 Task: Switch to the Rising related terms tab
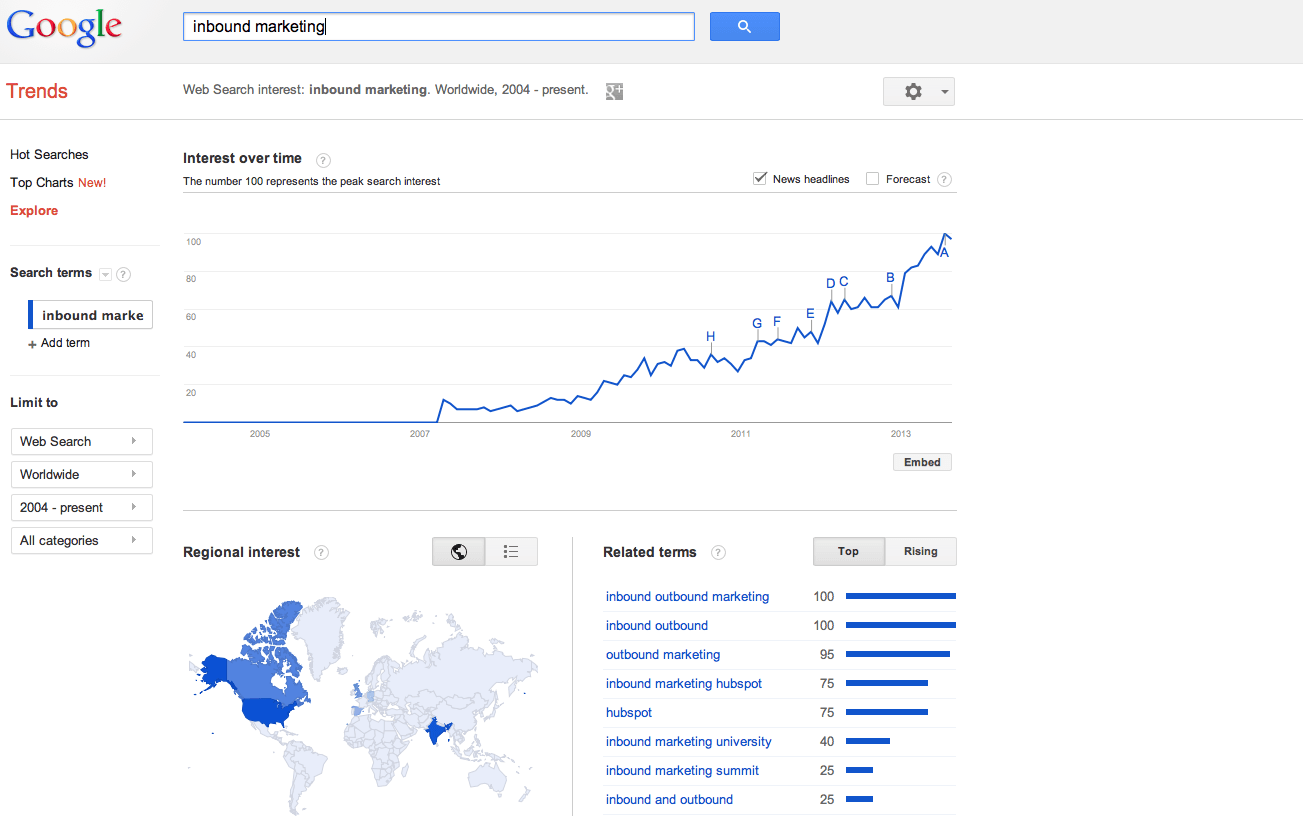point(921,552)
